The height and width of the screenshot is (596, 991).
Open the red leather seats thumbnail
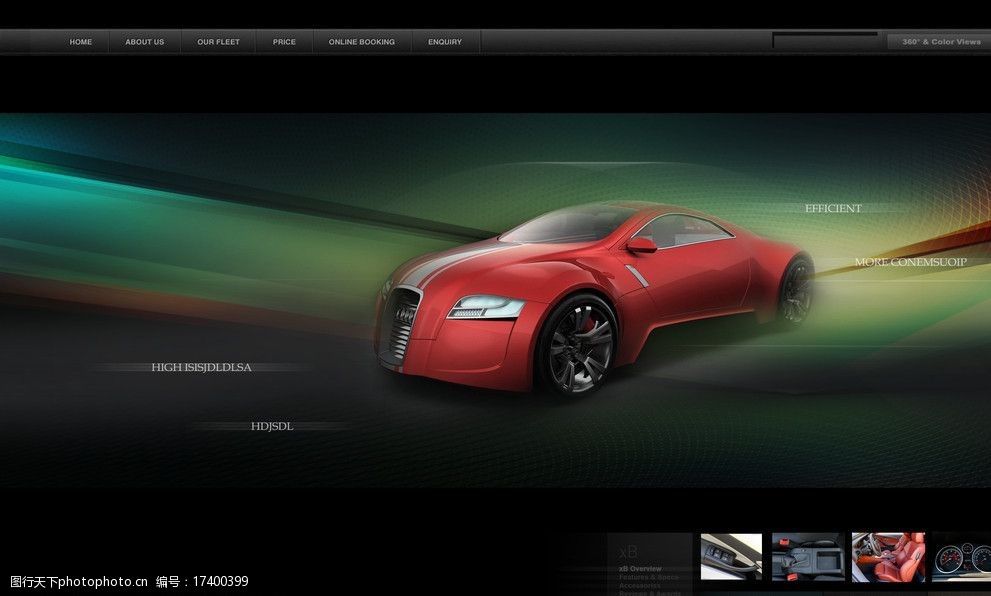pyautogui.click(x=888, y=556)
